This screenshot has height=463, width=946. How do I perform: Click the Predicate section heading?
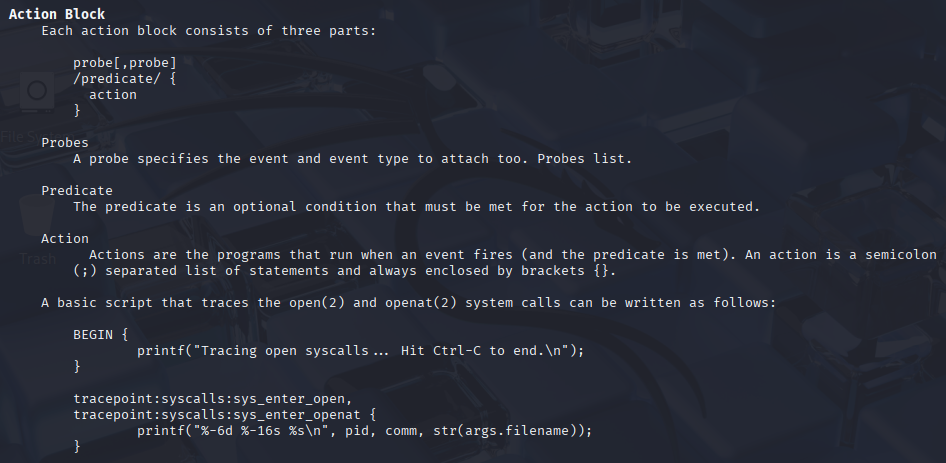tap(77, 191)
